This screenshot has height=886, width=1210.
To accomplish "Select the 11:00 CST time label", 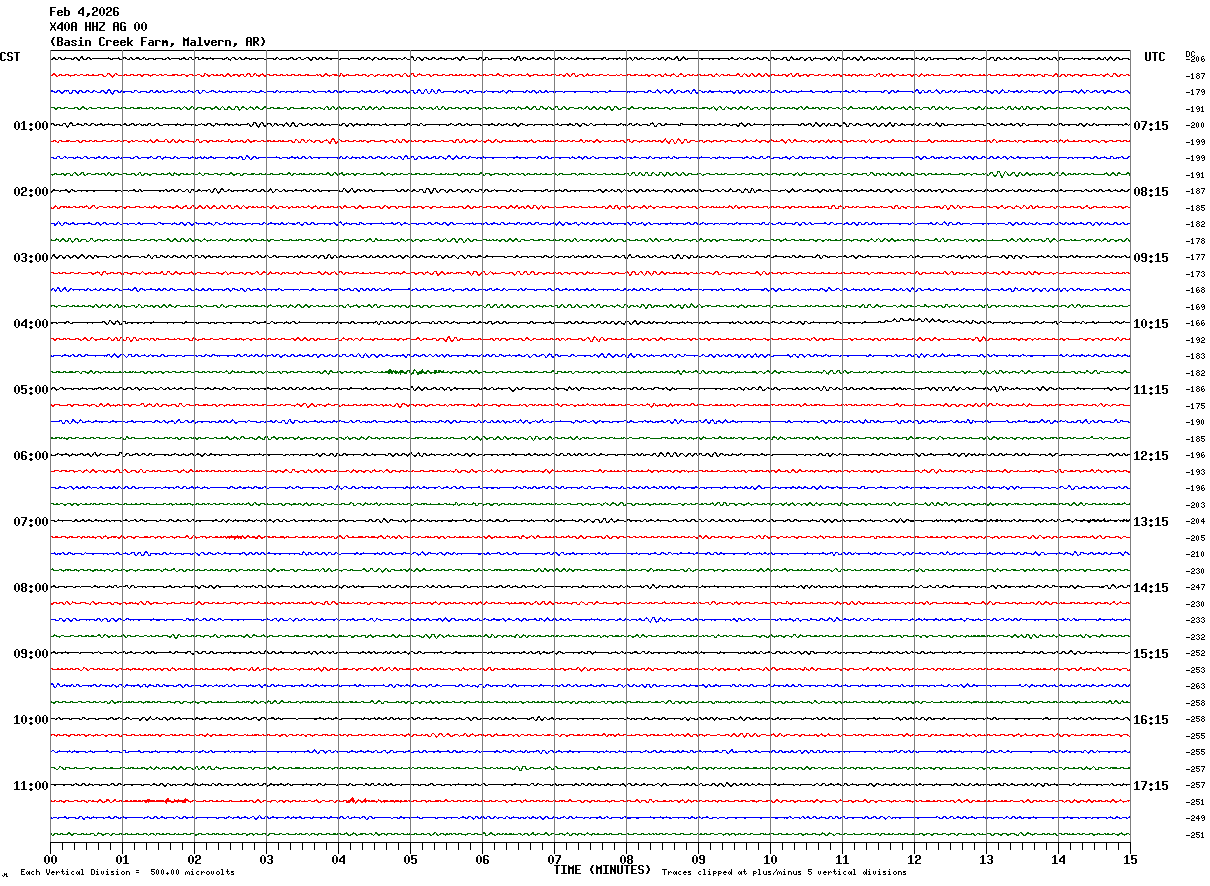I will 31,786.
